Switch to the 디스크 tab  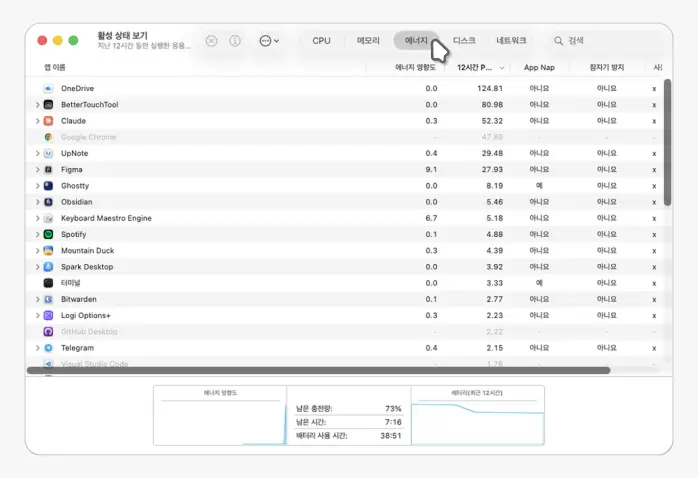click(464, 41)
